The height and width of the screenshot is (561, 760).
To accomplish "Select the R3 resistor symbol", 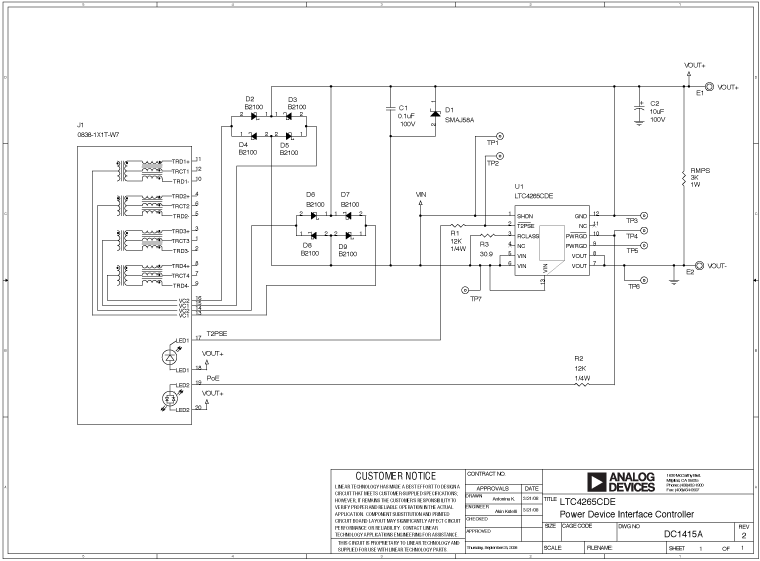I will [x=487, y=236].
